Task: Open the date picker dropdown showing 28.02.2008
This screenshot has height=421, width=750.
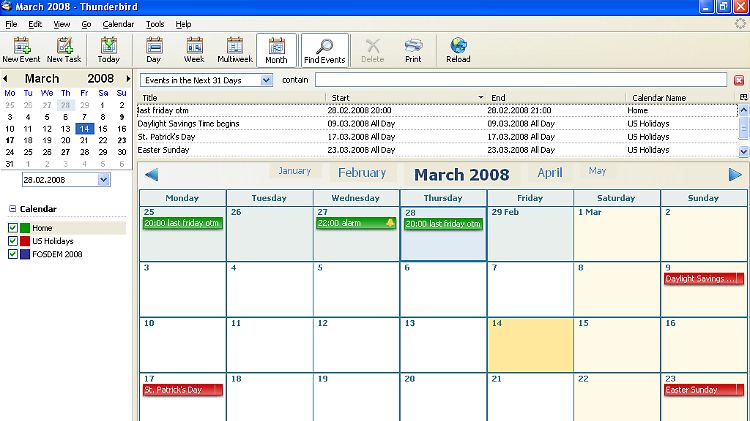Action: tap(104, 180)
